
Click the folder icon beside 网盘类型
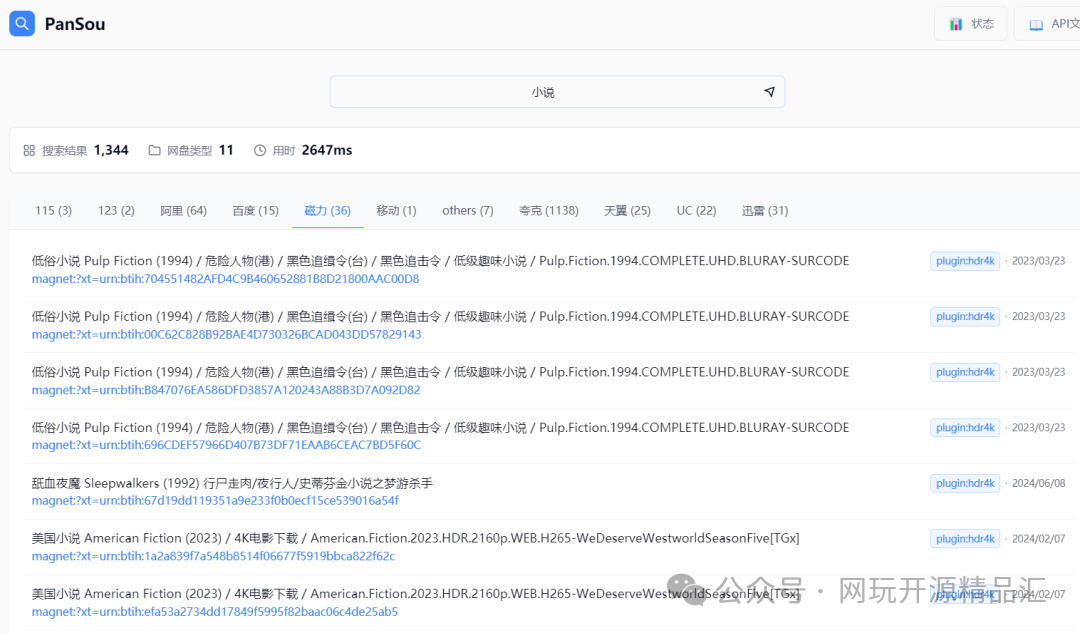pos(155,150)
